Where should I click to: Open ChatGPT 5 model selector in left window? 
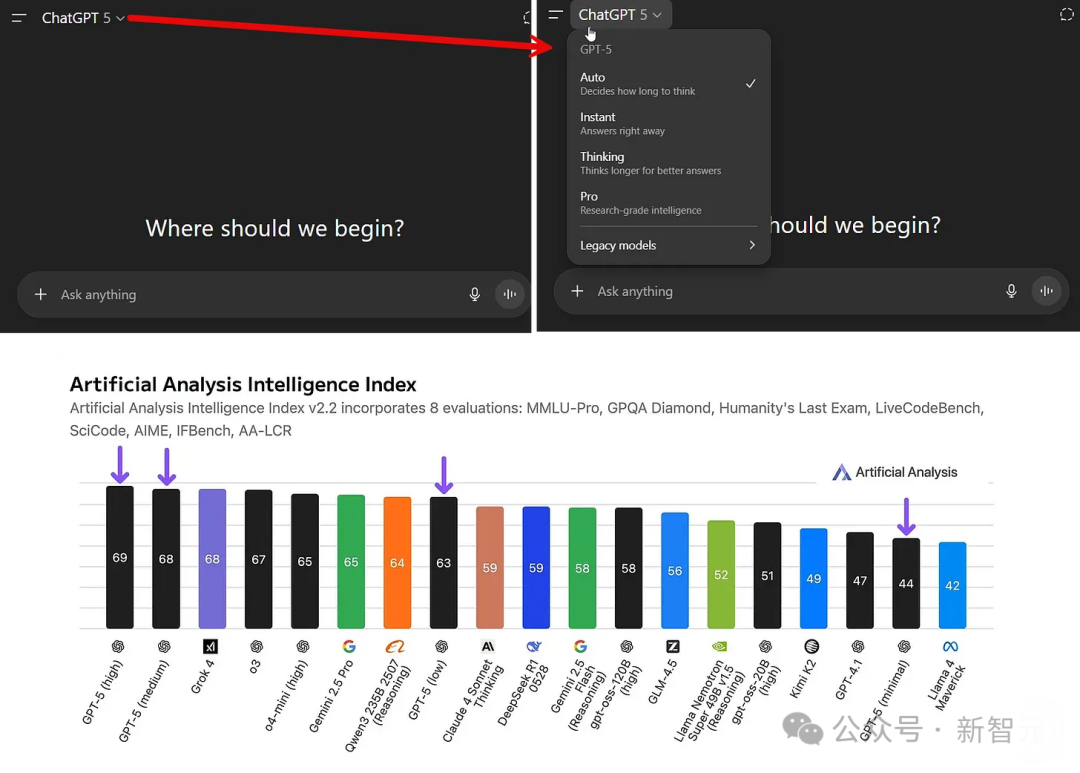(x=83, y=18)
